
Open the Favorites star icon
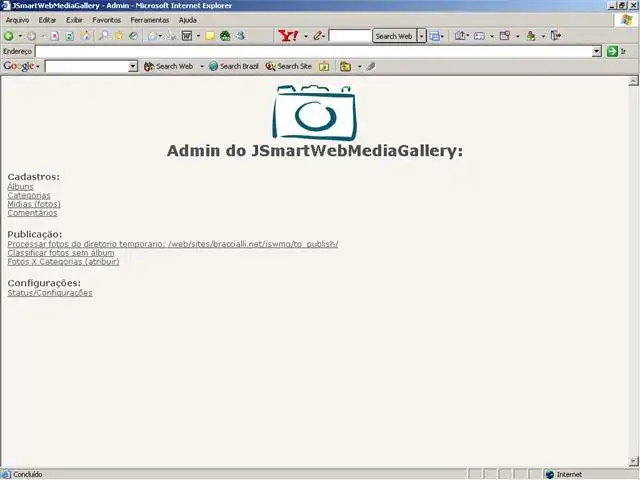click(119, 36)
